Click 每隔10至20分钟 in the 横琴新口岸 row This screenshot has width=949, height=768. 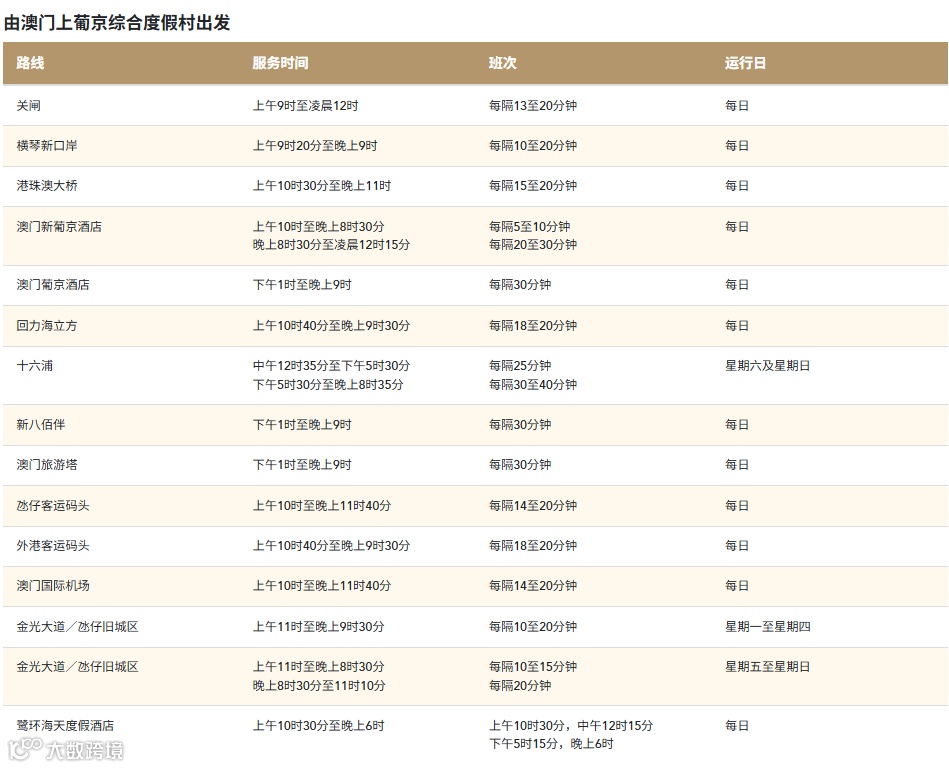click(x=533, y=146)
